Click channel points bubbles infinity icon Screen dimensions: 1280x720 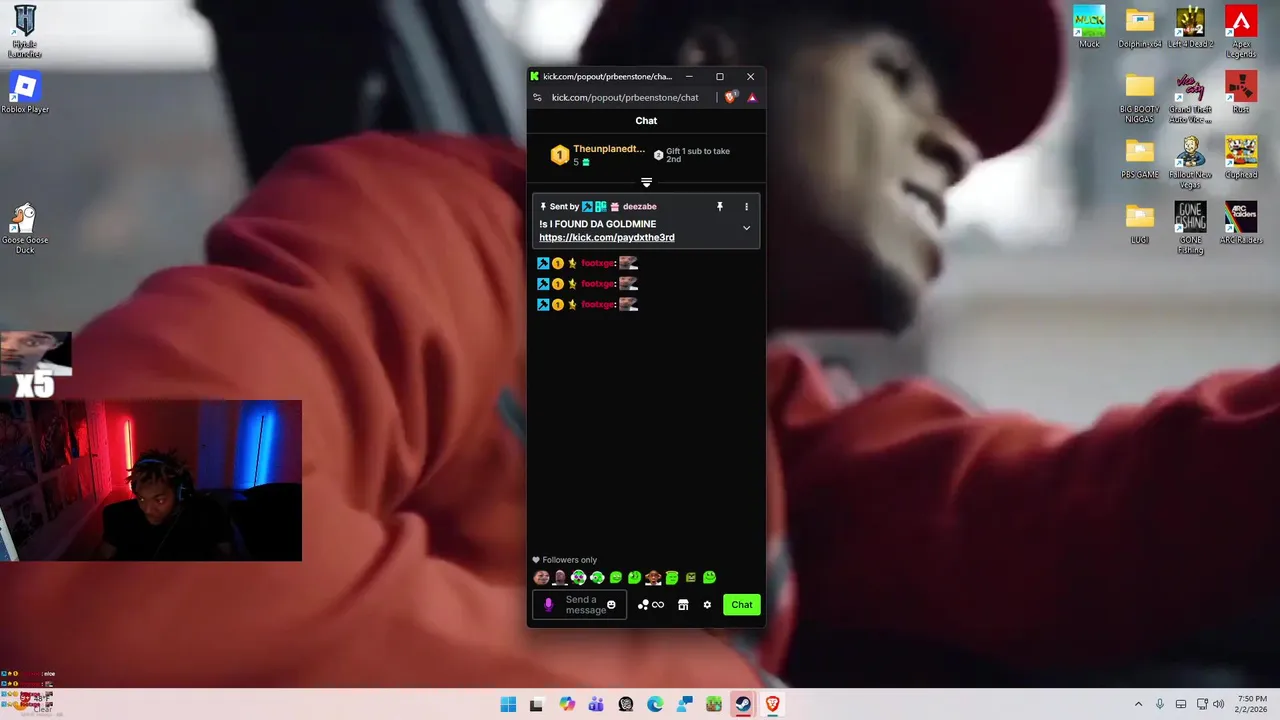651,605
